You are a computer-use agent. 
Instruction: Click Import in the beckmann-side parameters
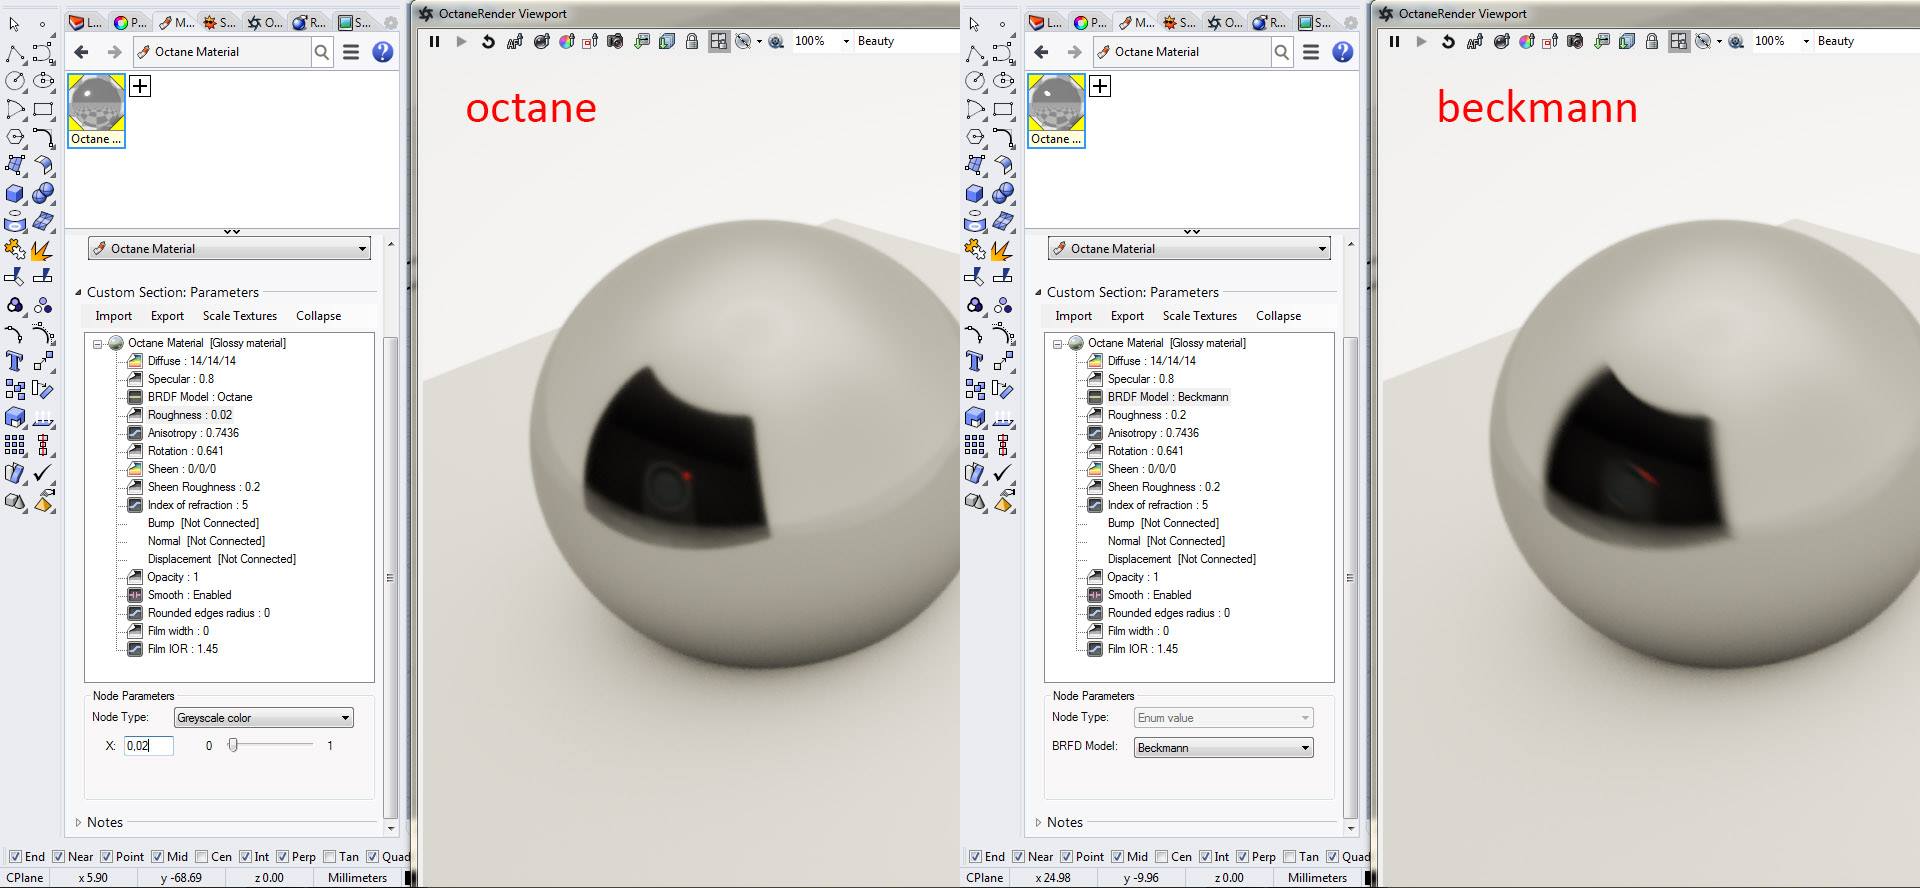point(1074,316)
